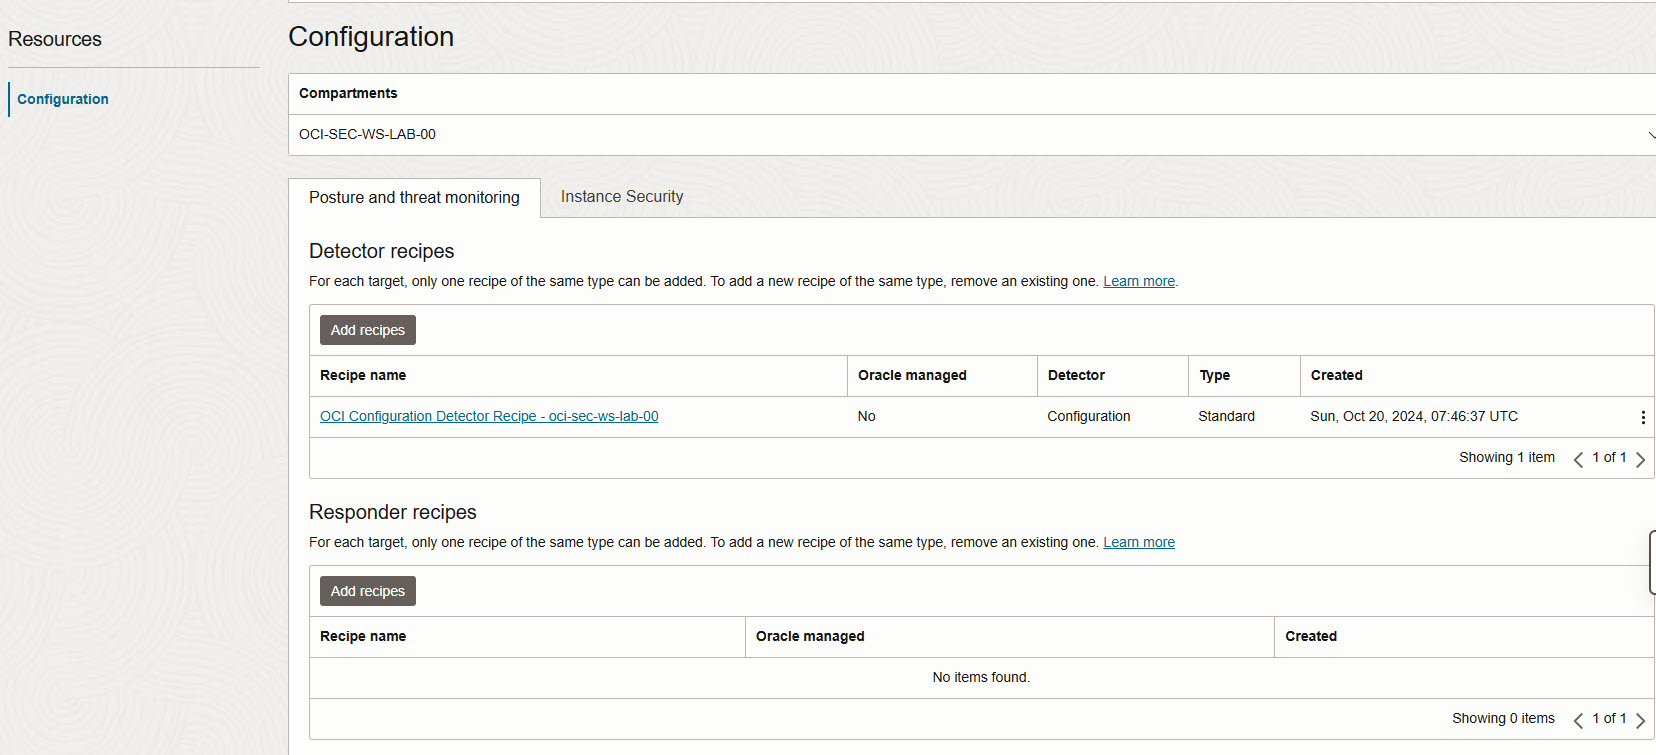The width and height of the screenshot is (1656, 755).
Task: Click the Compartments label
Action: click(348, 93)
